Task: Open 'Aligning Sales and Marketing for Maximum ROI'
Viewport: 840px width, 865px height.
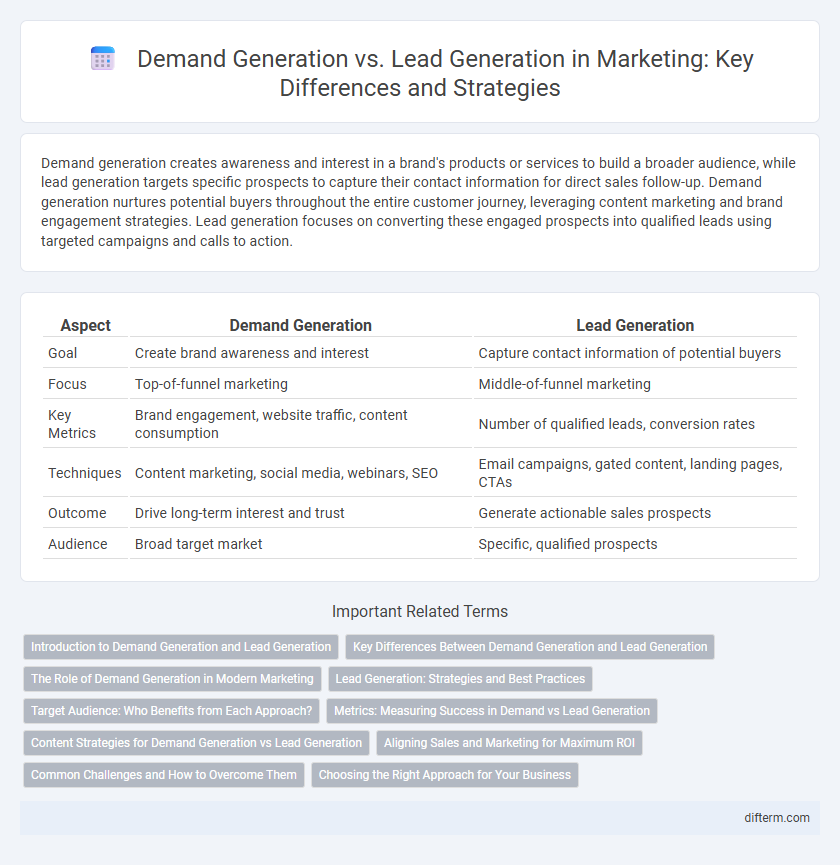Action: 510,743
